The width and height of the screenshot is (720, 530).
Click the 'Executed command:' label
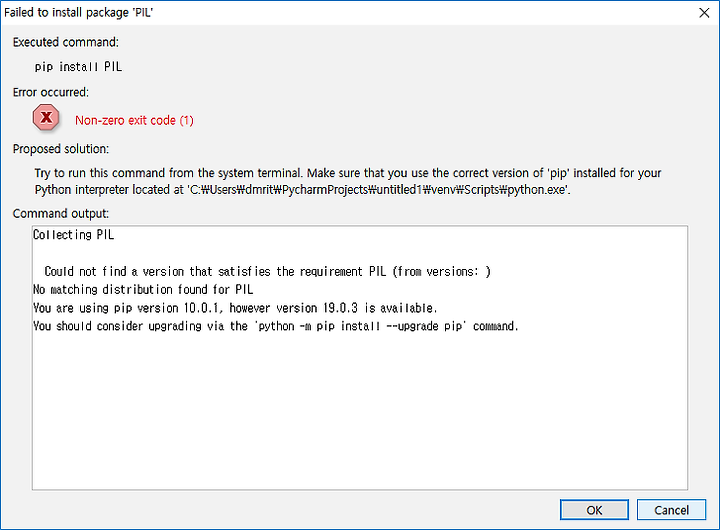click(x=66, y=42)
